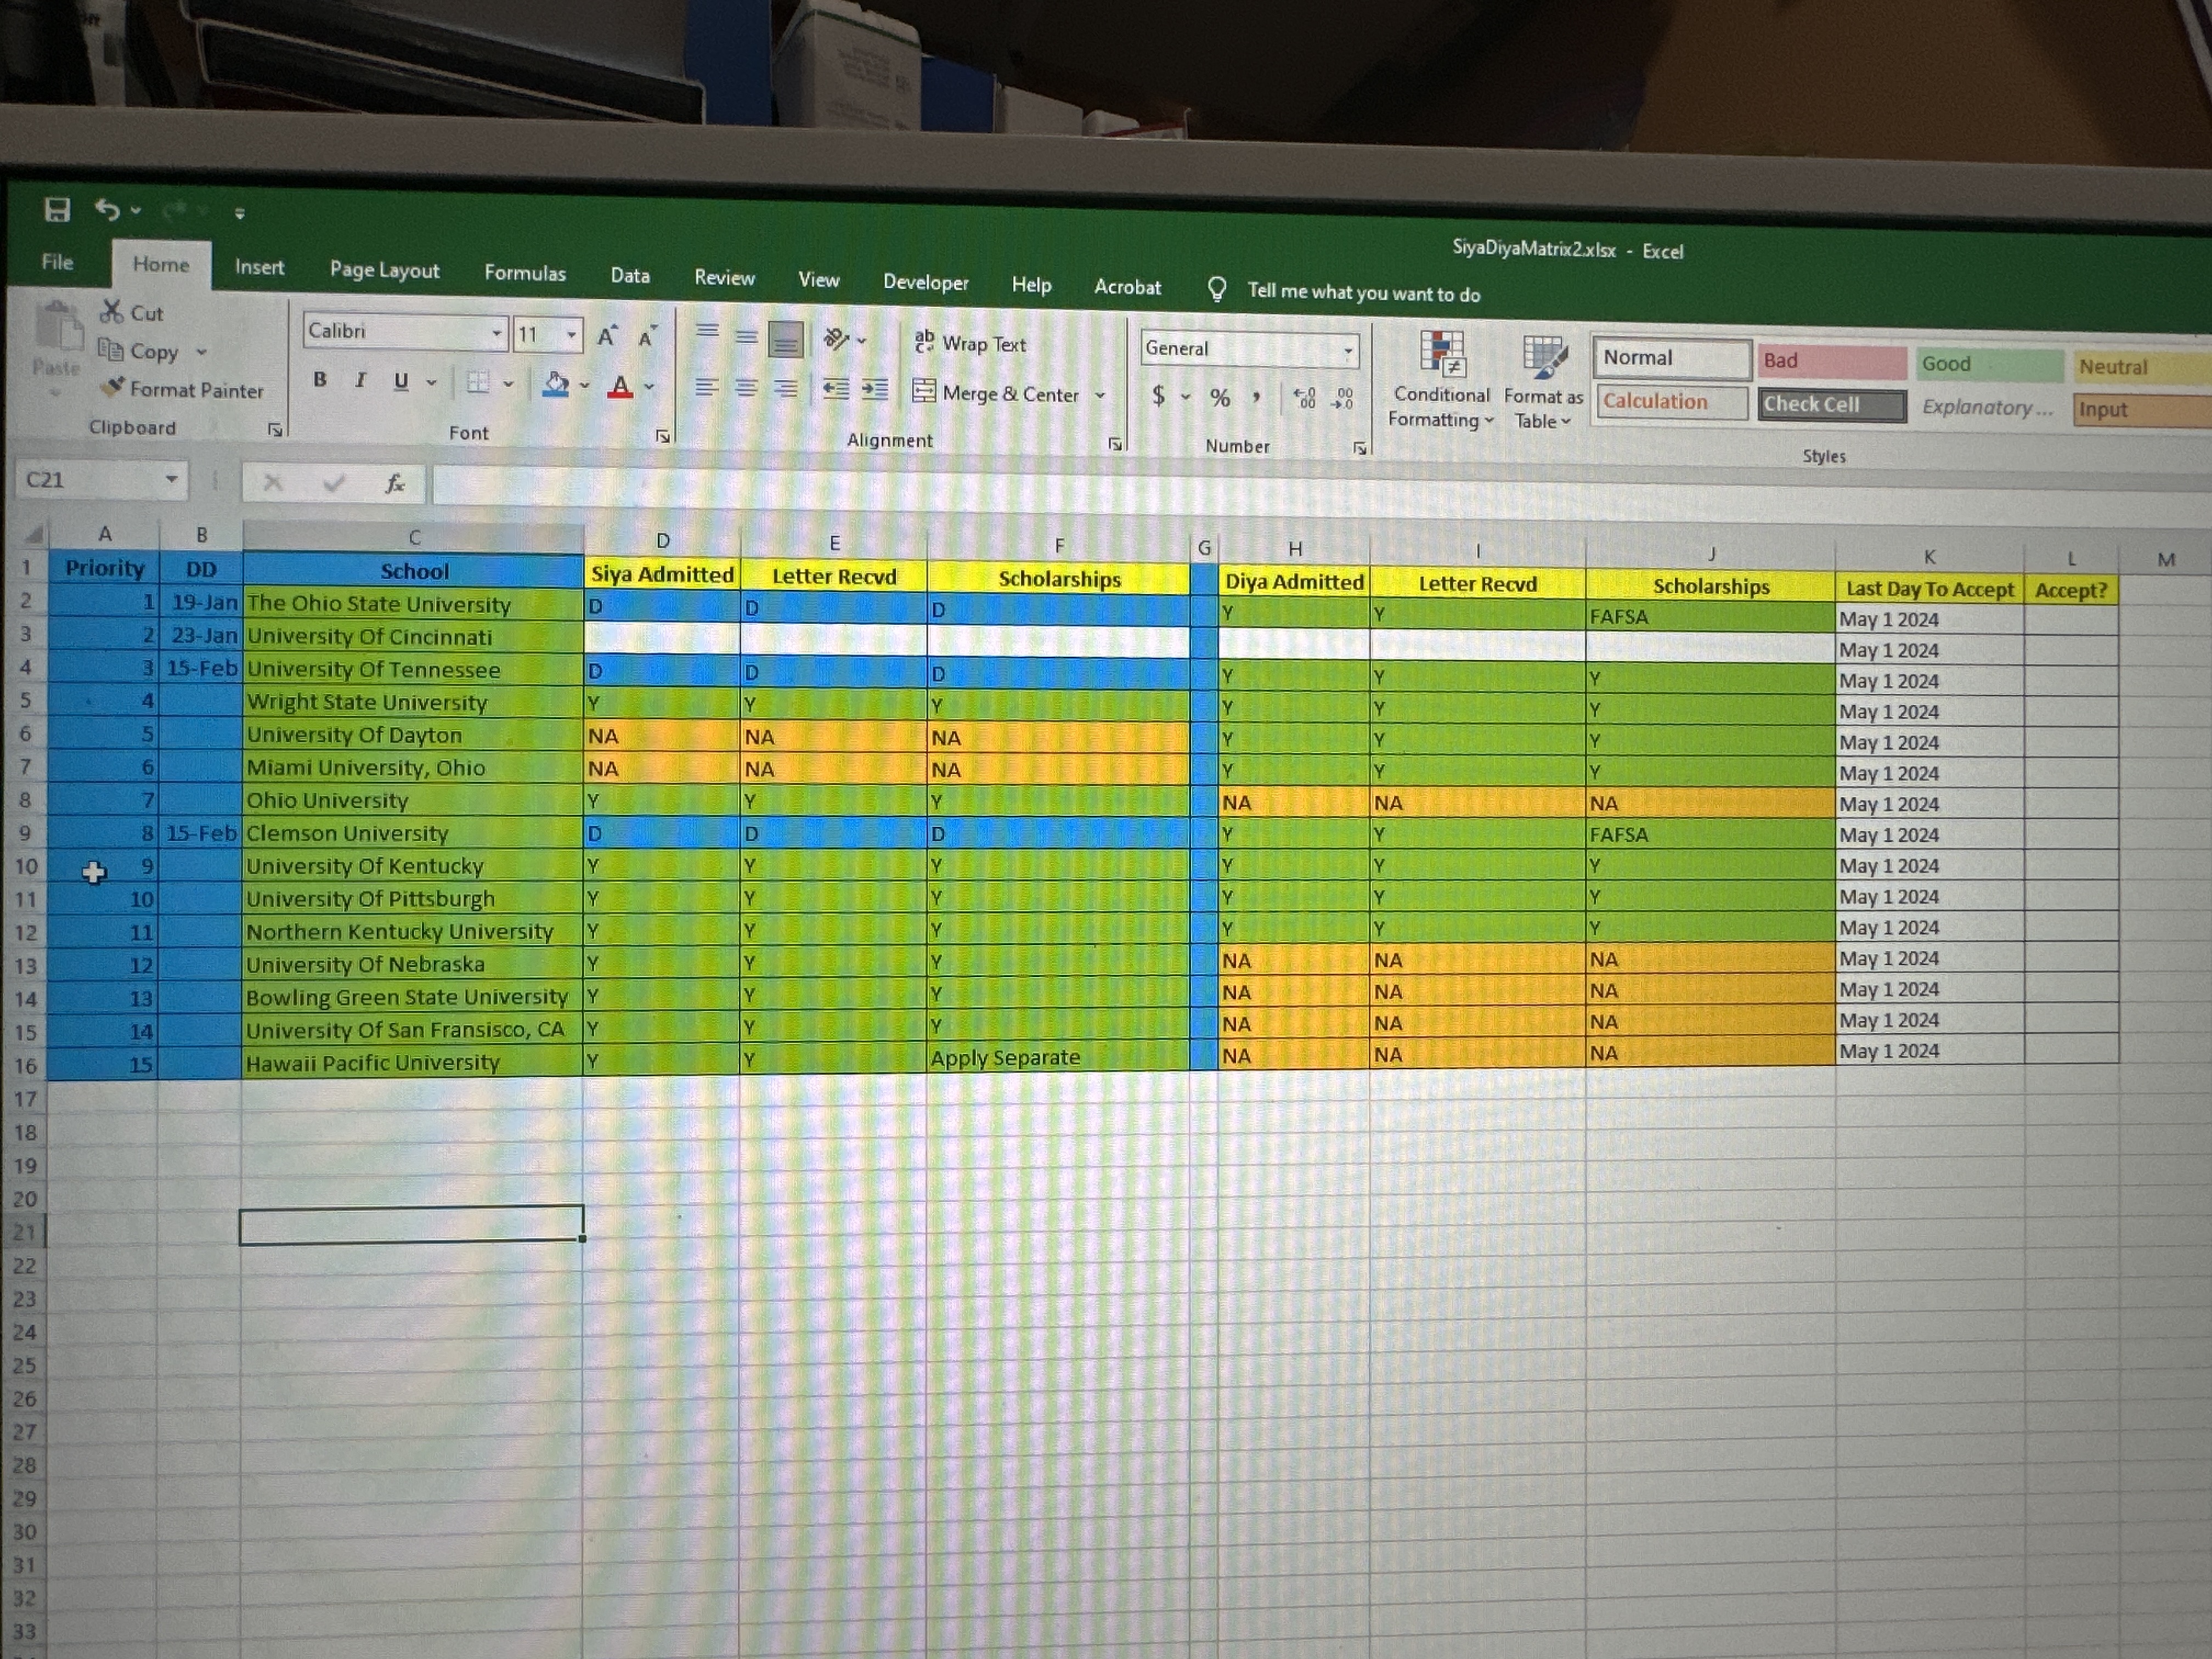Click the Accounting dollar sign format icon
2212x1659 pixels.
[x=1158, y=395]
